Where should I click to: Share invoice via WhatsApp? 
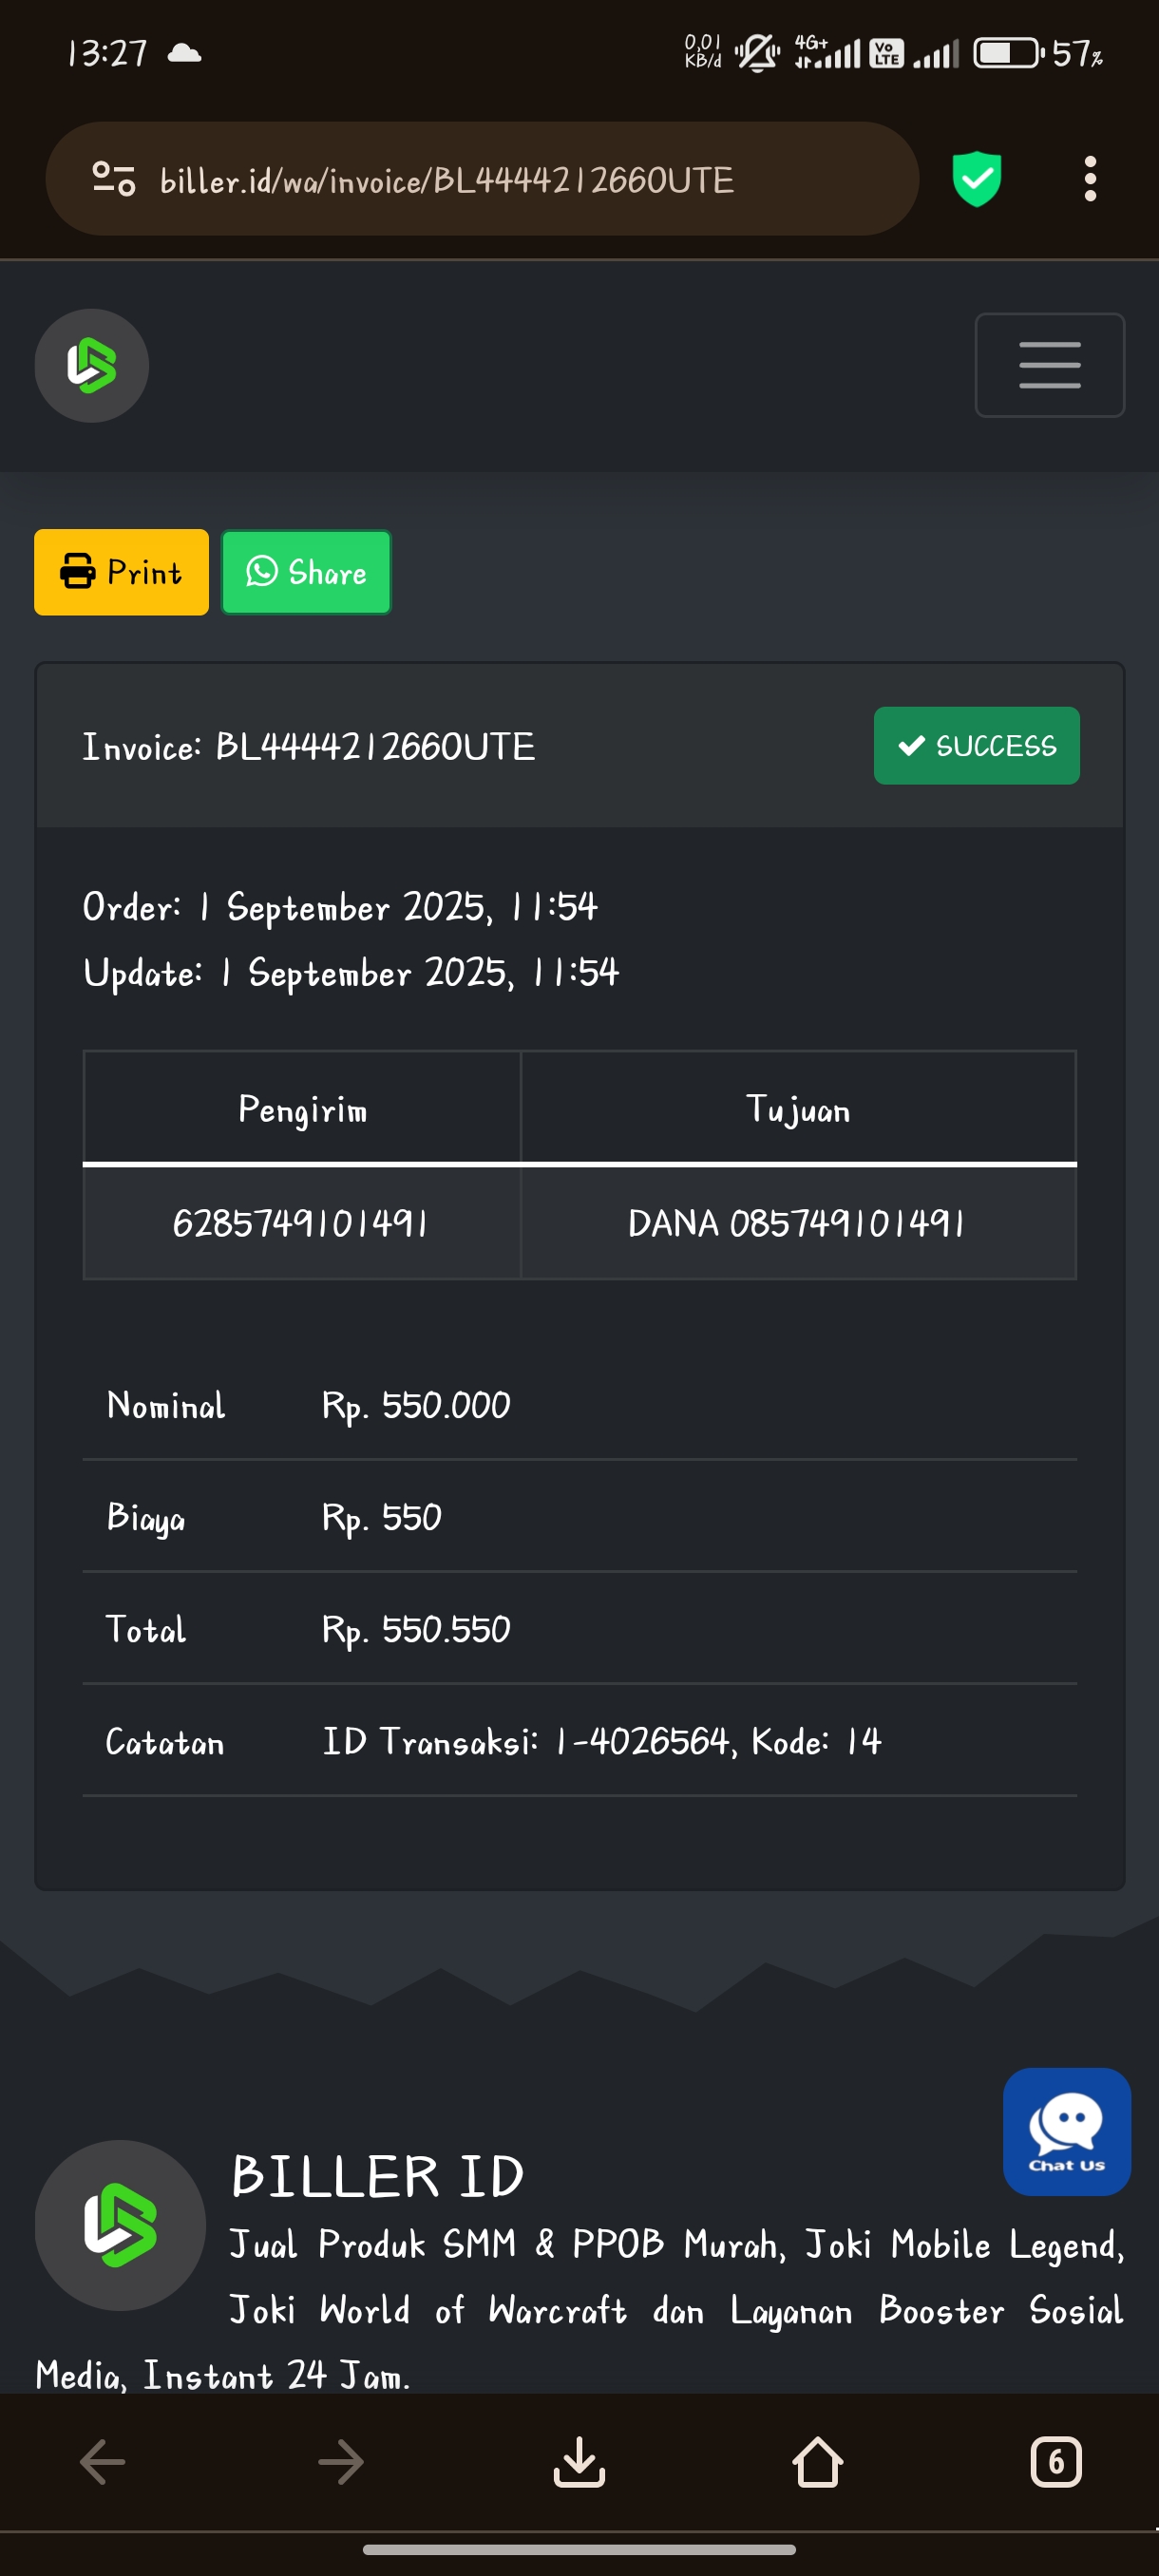coord(306,572)
